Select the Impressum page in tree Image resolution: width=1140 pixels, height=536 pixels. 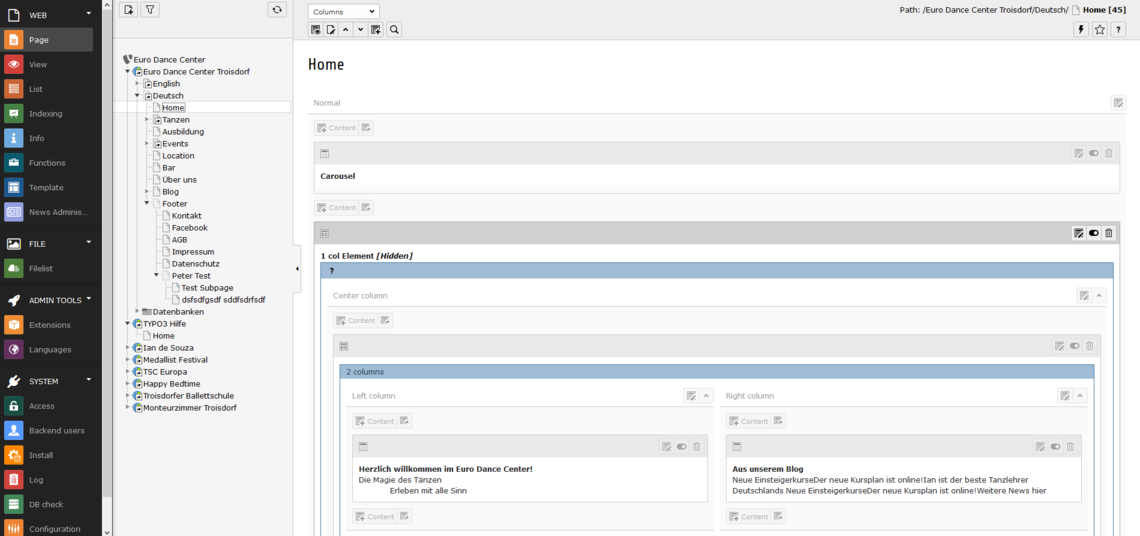[192, 252]
